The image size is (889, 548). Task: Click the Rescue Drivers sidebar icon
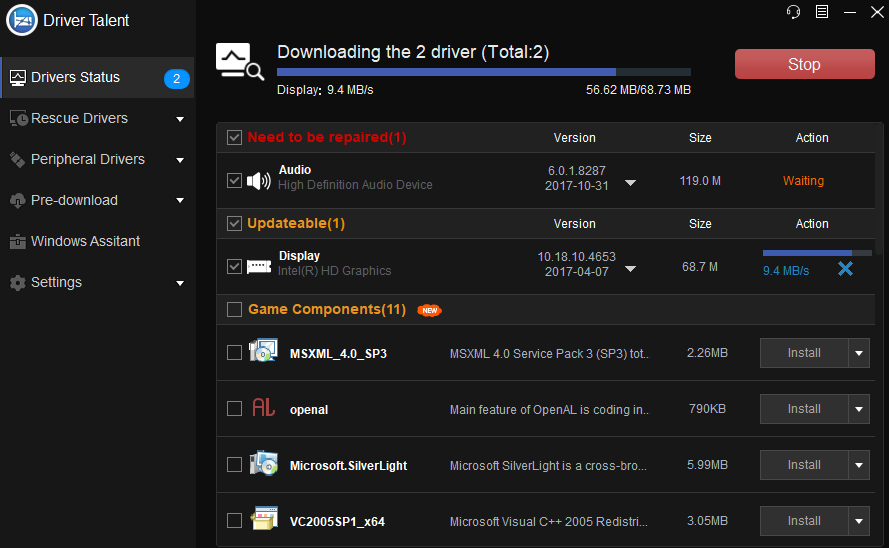coord(18,118)
